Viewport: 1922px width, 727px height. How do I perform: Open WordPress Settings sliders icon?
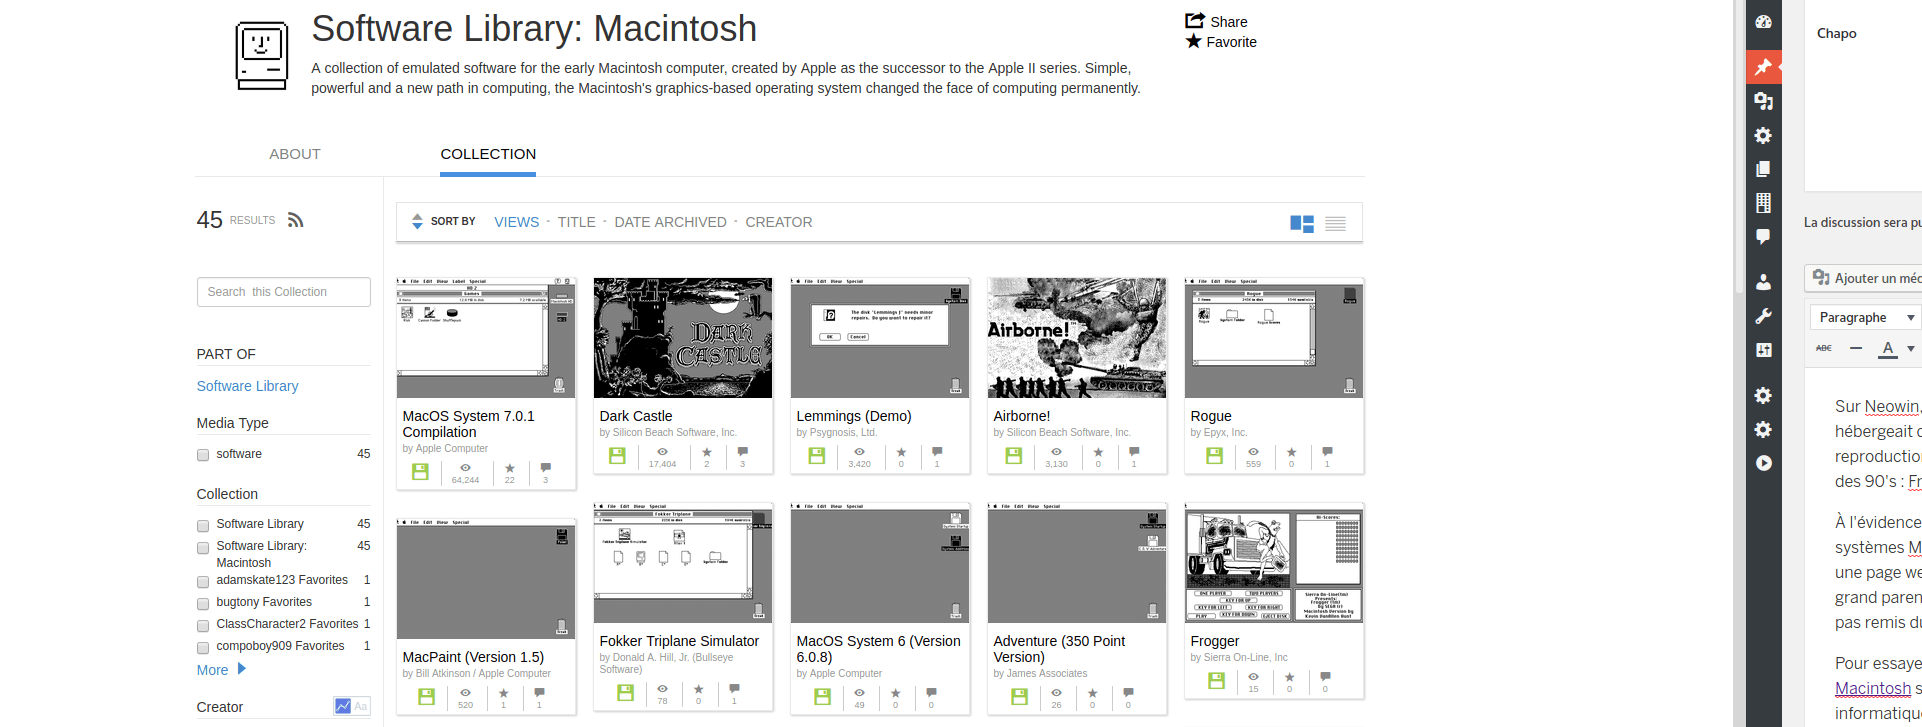[1764, 350]
